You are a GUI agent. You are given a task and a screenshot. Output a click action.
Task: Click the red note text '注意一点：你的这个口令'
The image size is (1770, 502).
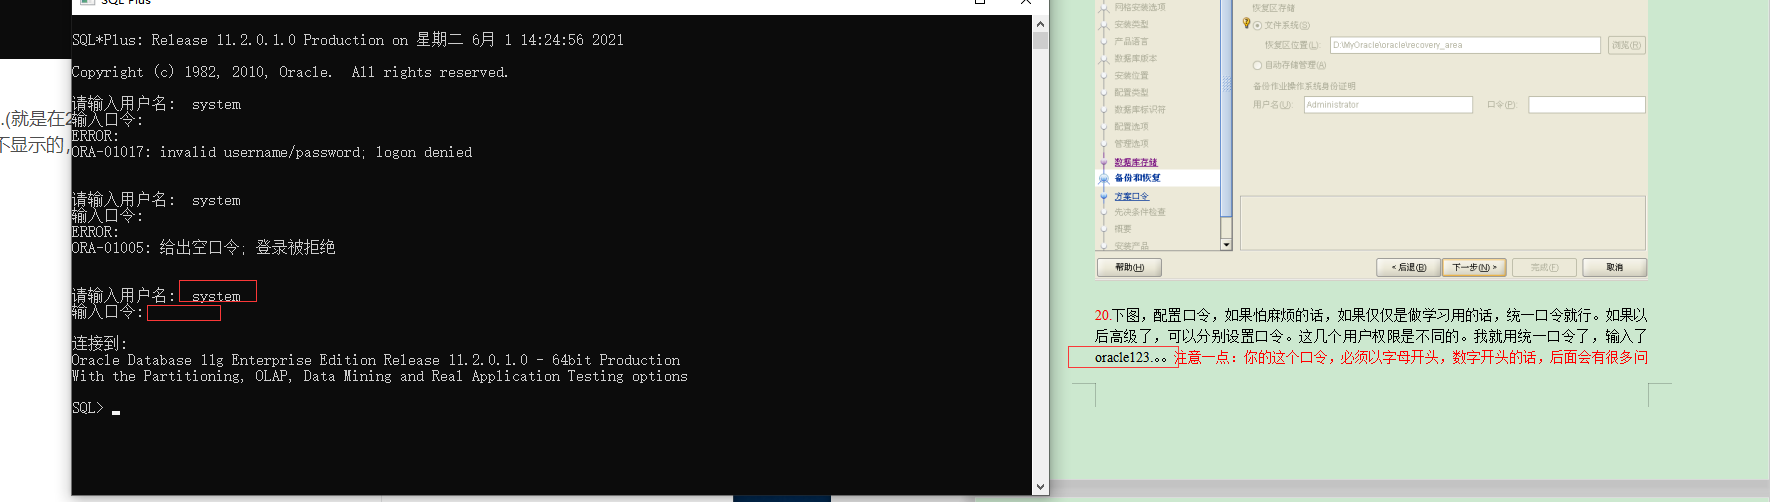pyautogui.click(x=1412, y=357)
